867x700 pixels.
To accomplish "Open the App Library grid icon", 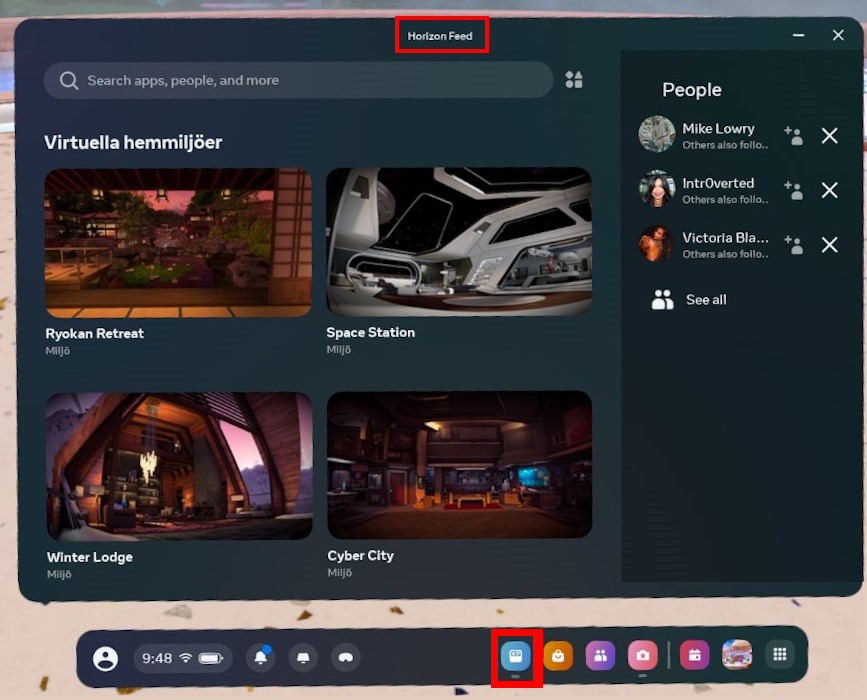I will tap(780, 655).
